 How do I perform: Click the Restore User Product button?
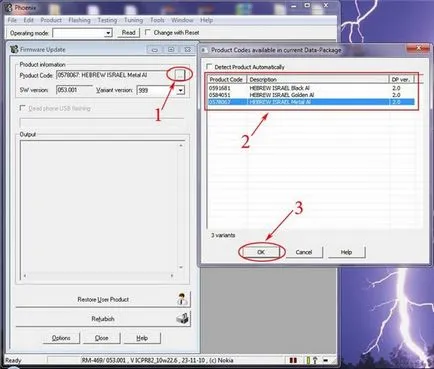pyautogui.click(x=103, y=299)
